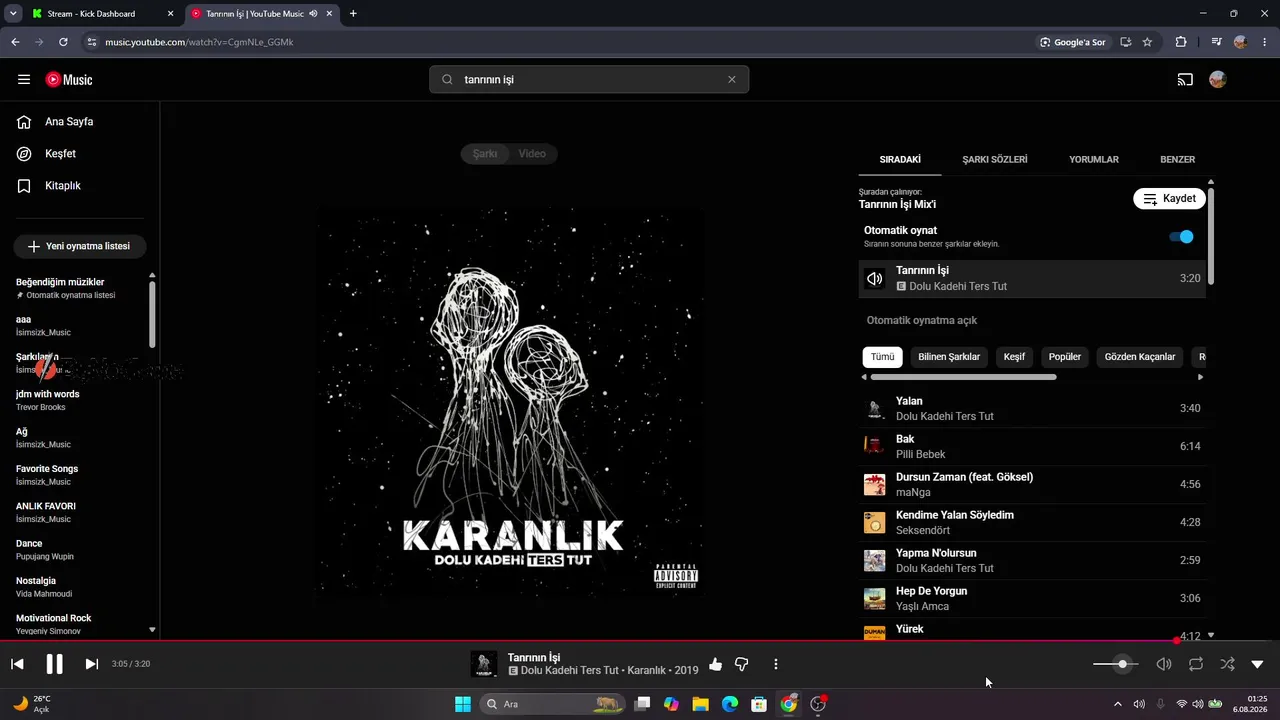Click the 'Yapma N'olursun' title in queue

tap(936, 553)
